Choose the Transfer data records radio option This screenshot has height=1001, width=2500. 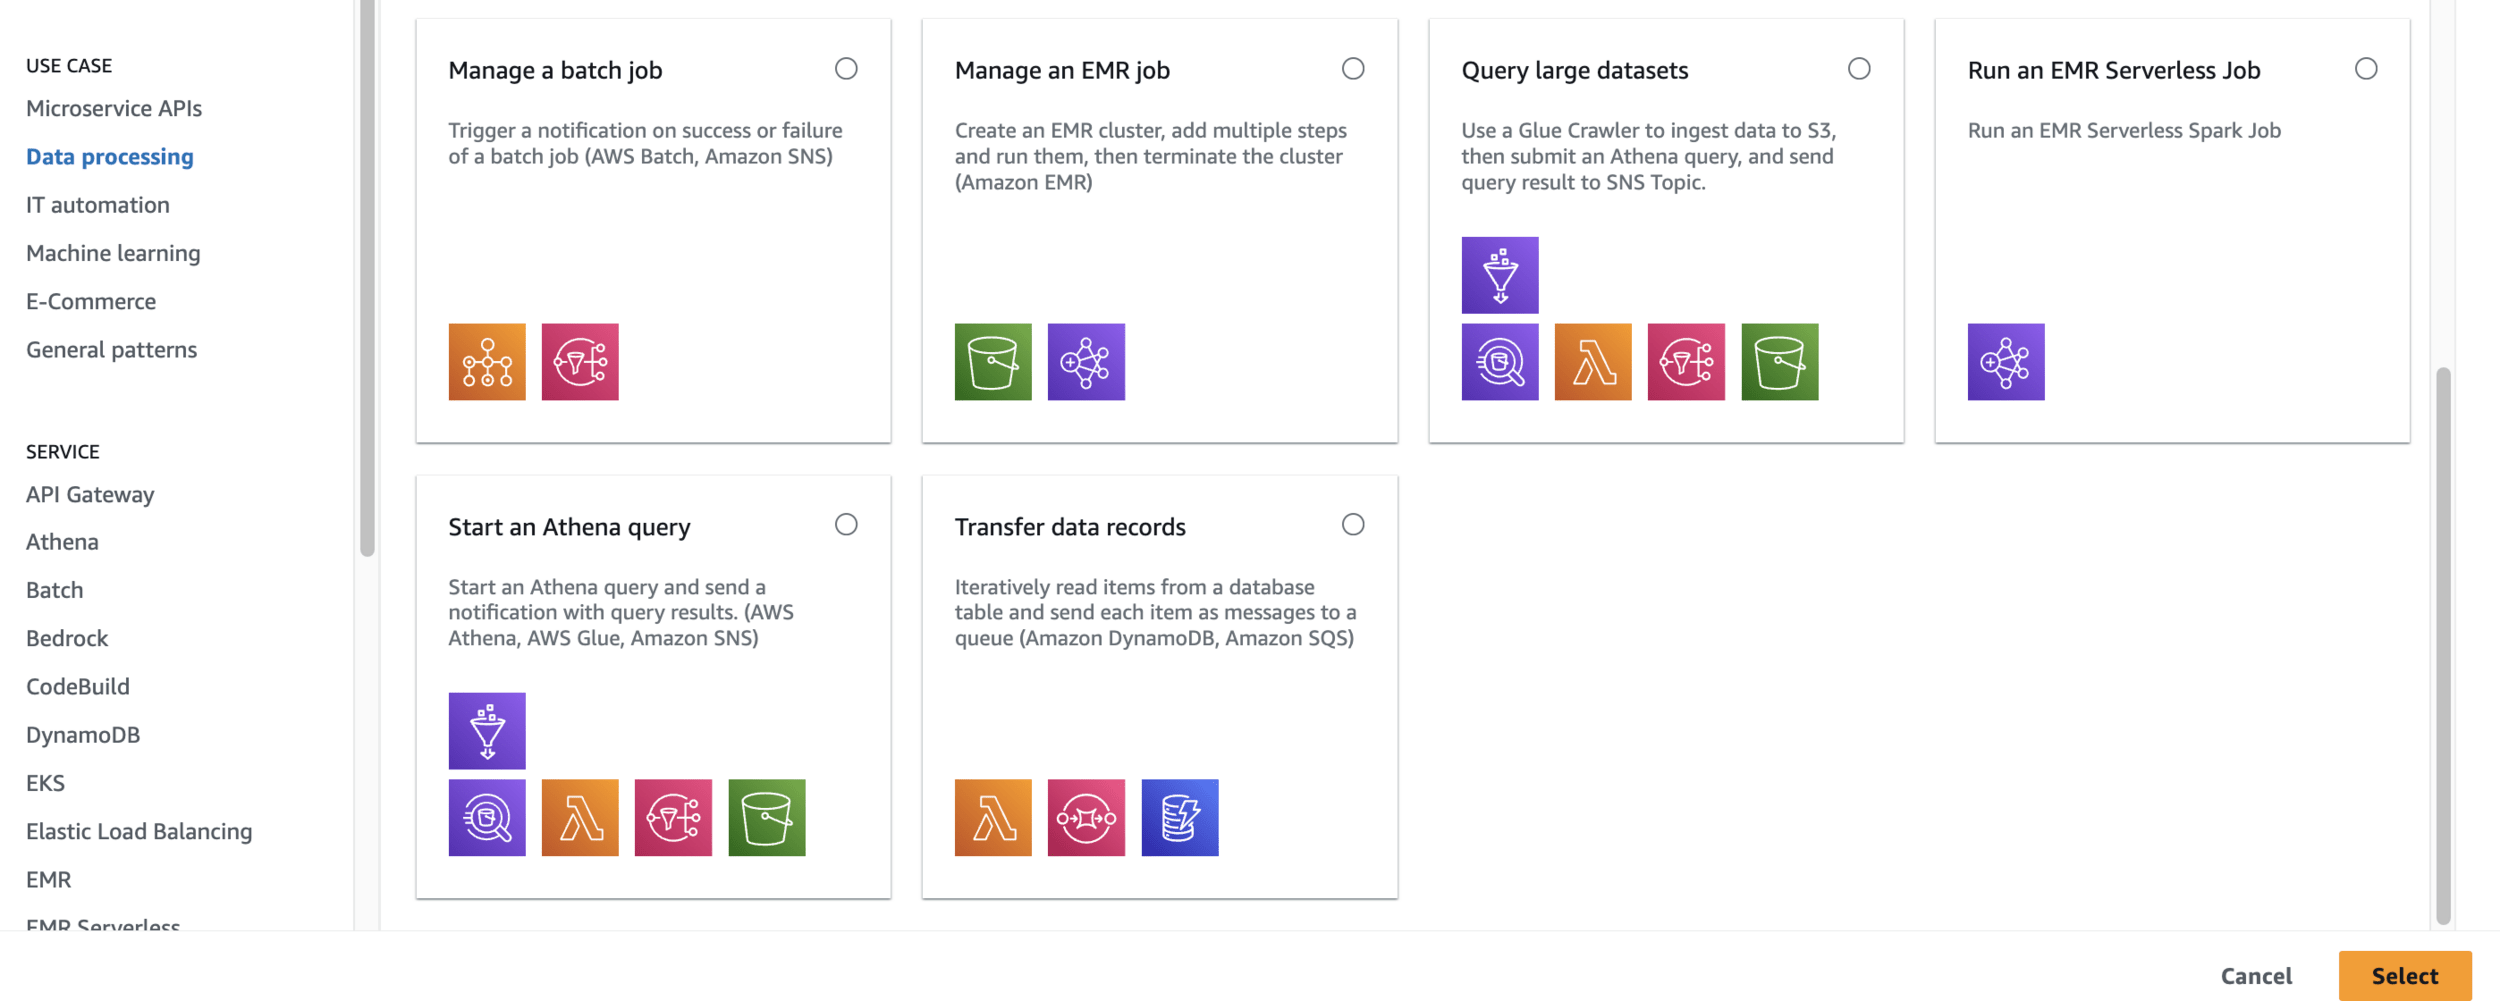pos(1353,525)
